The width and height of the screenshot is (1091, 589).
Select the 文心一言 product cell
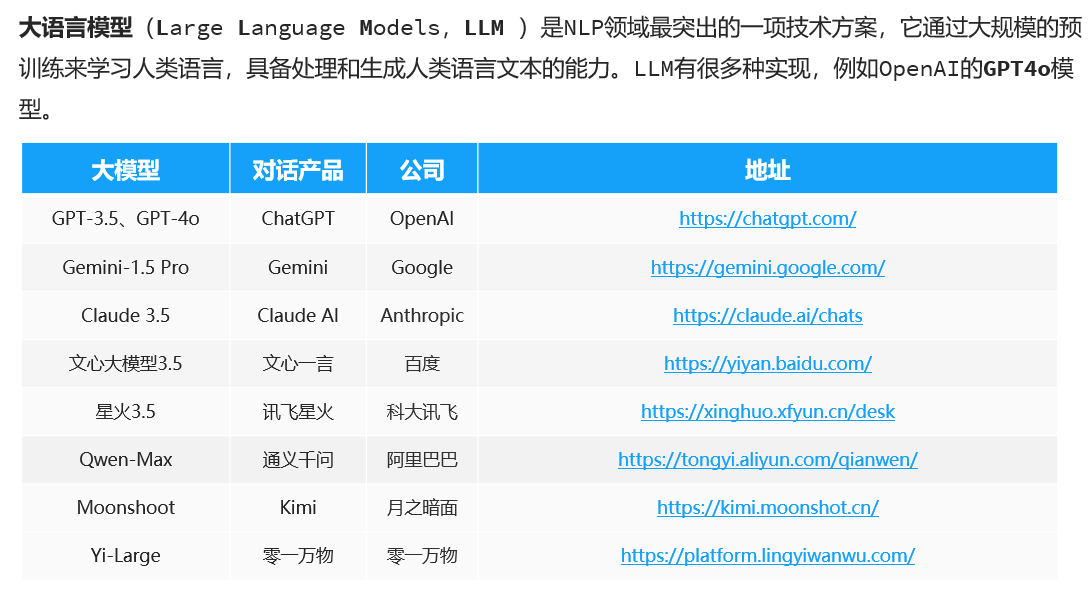click(298, 363)
